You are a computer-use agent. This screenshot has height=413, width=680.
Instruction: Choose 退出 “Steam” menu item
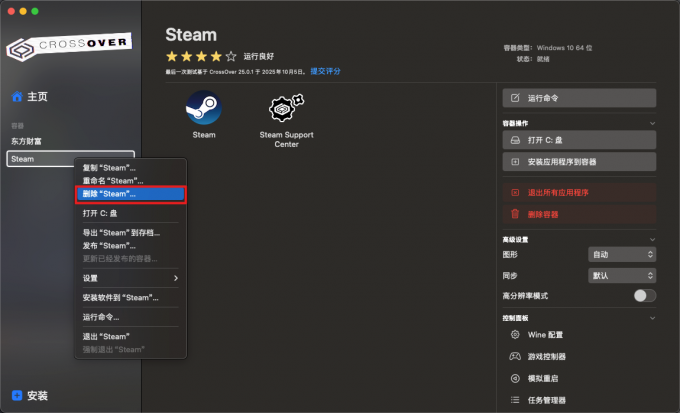[x=131, y=337]
